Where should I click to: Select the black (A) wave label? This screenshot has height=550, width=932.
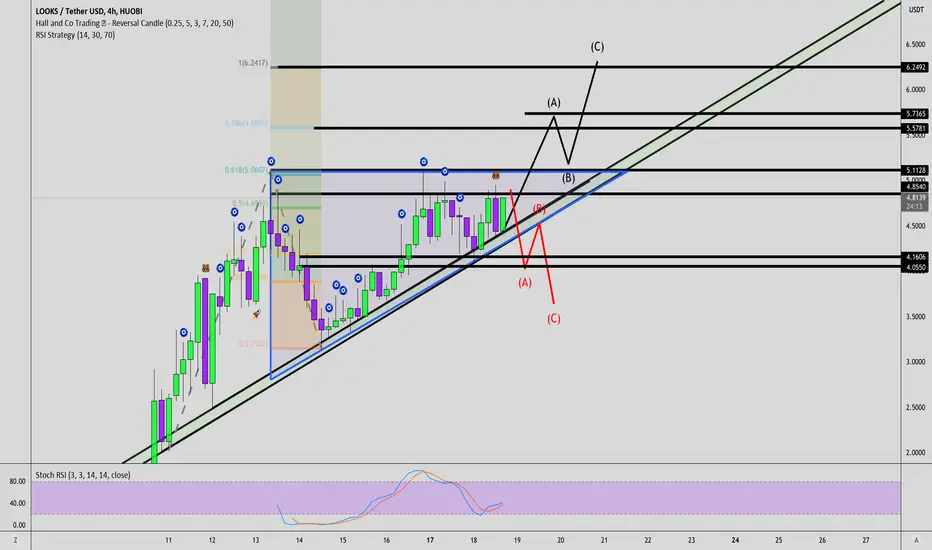point(553,102)
